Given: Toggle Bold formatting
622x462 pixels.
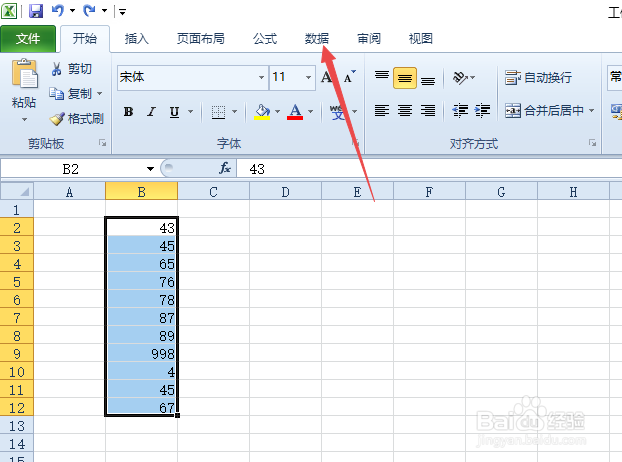Looking at the screenshot, I should click(129, 112).
